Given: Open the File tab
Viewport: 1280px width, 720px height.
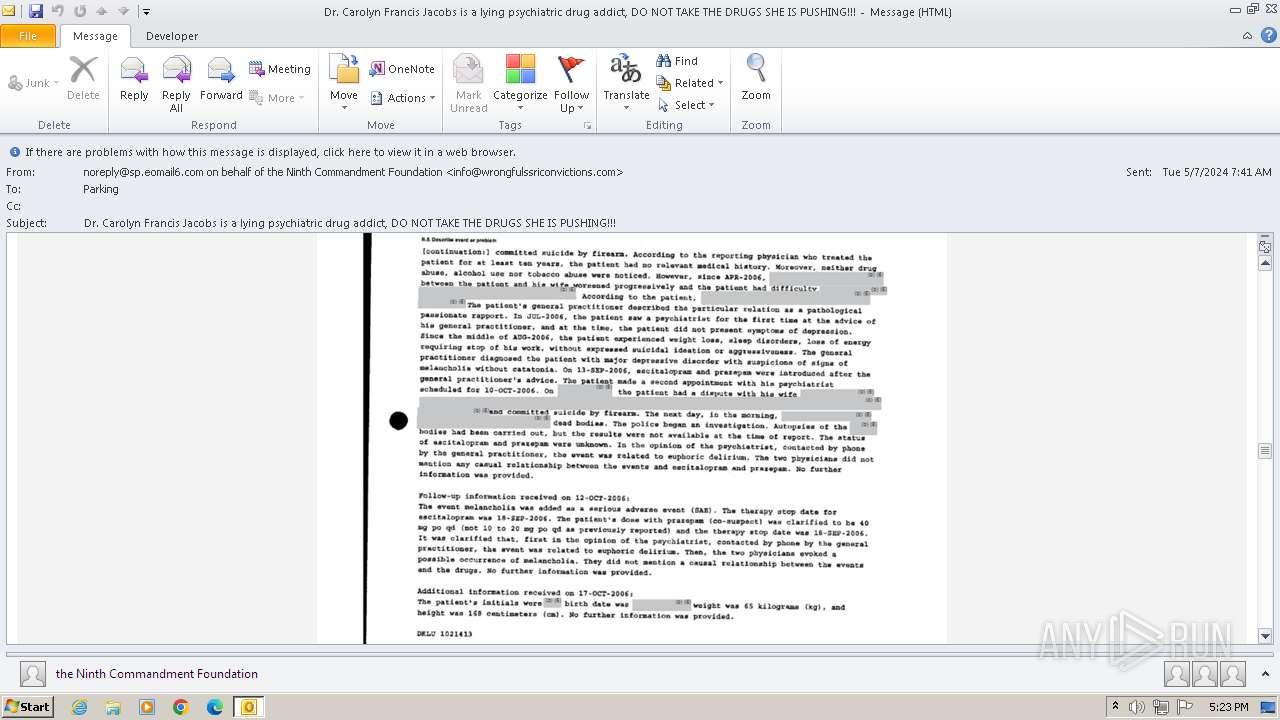Looking at the screenshot, I should tap(28, 36).
